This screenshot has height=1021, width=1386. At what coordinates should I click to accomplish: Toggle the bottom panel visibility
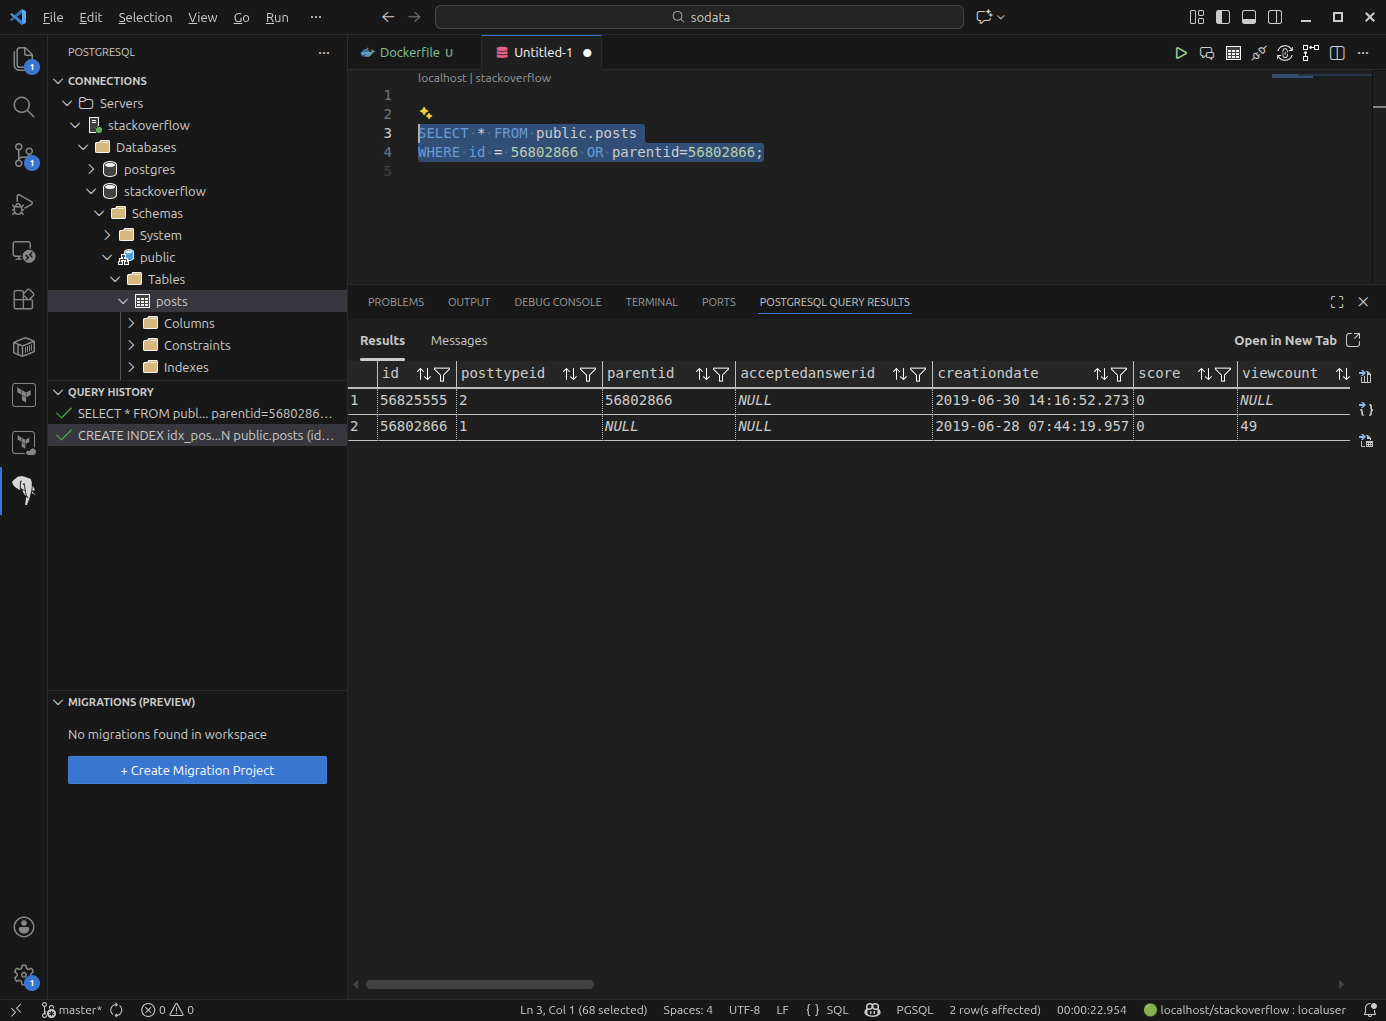click(1249, 17)
